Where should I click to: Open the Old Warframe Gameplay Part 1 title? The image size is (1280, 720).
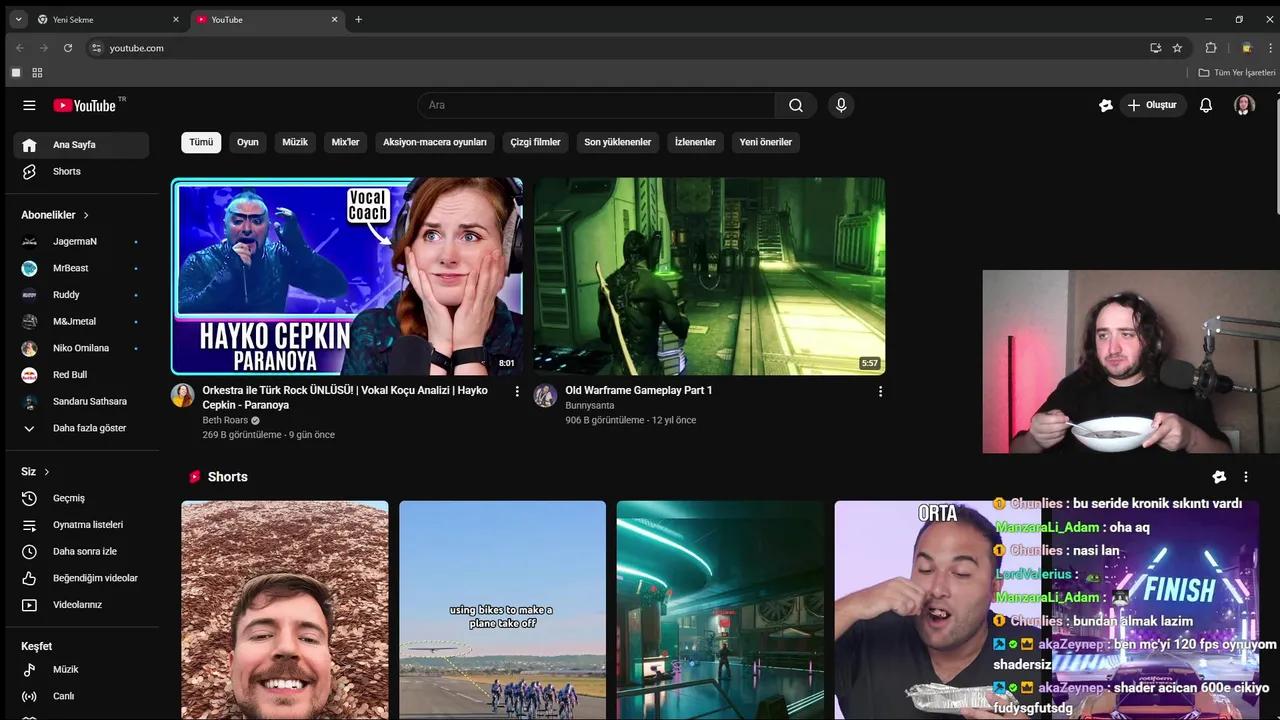pyautogui.click(x=639, y=391)
